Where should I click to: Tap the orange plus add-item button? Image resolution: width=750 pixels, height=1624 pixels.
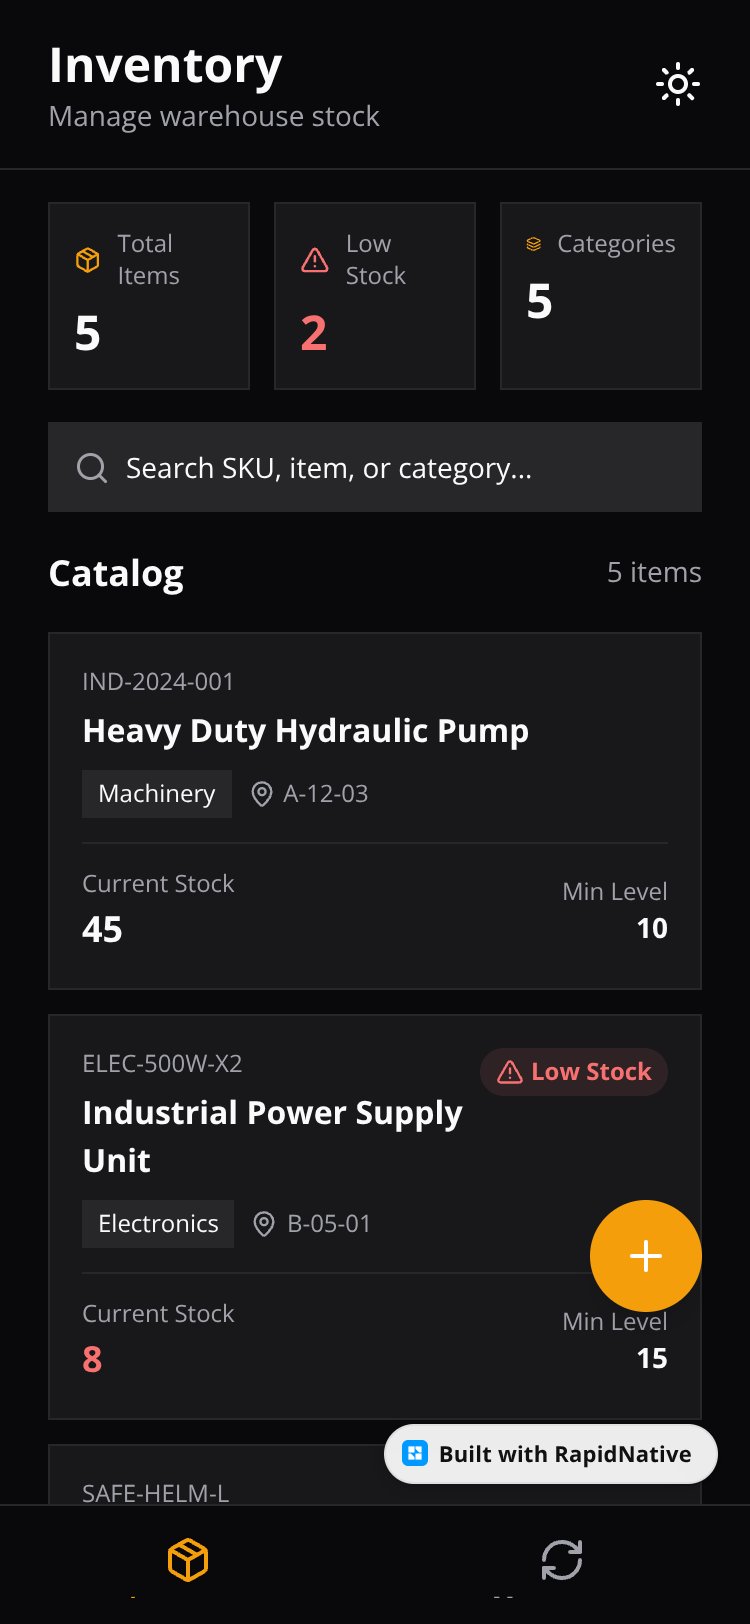[x=646, y=1256]
